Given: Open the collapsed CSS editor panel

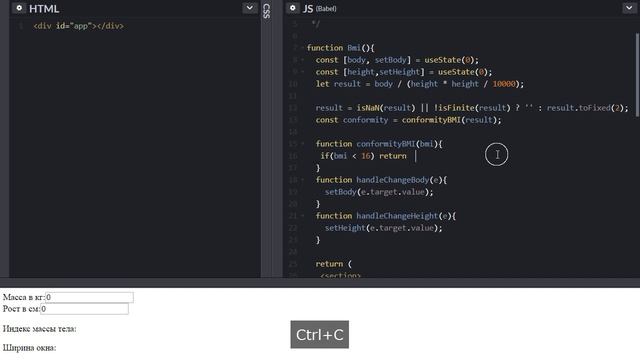Looking at the screenshot, I should [266, 11].
